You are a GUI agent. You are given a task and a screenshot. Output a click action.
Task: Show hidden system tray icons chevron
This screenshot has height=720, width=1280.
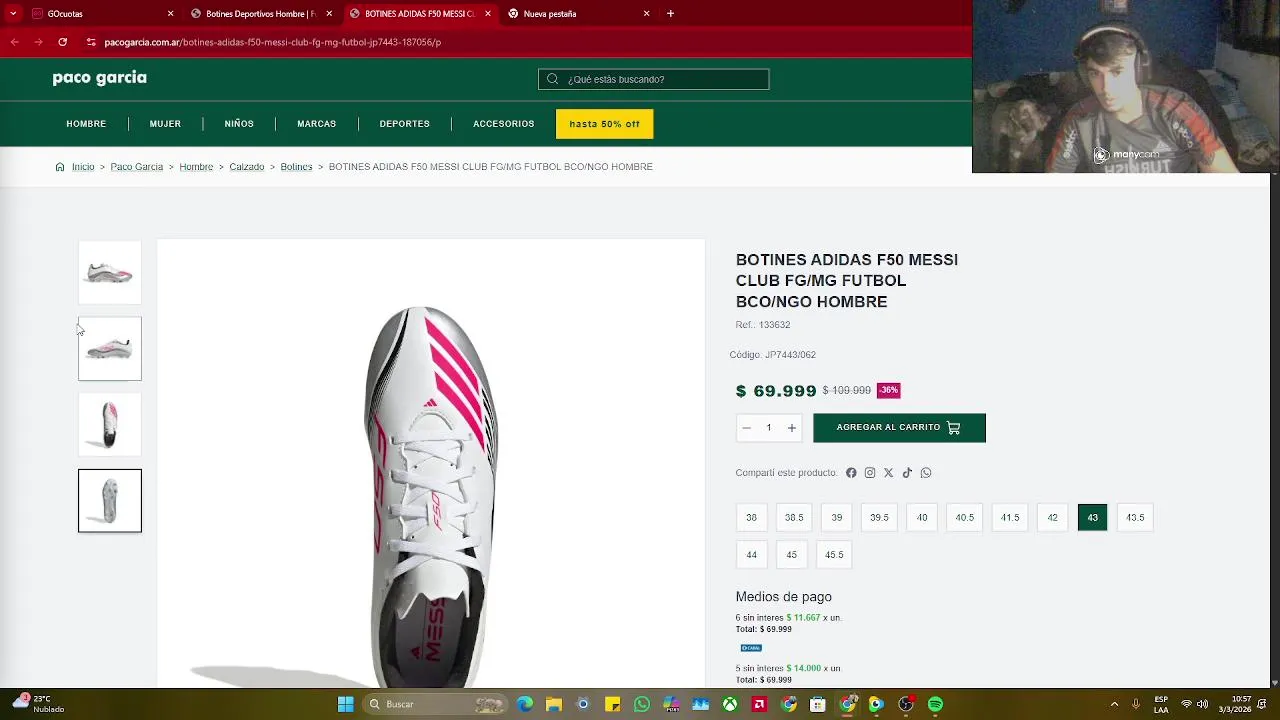1114,704
